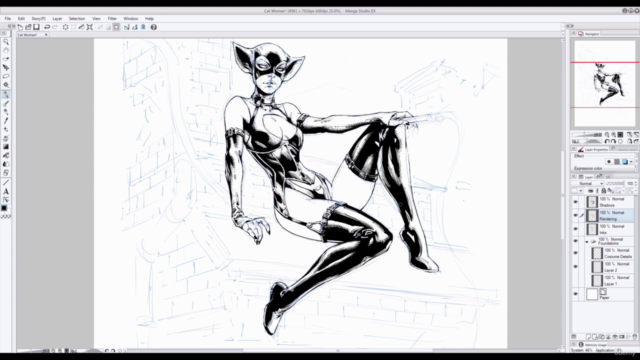Select the Auto select magic wand tool
The height and width of the screenshot is (360, 640).
(6, 85)
